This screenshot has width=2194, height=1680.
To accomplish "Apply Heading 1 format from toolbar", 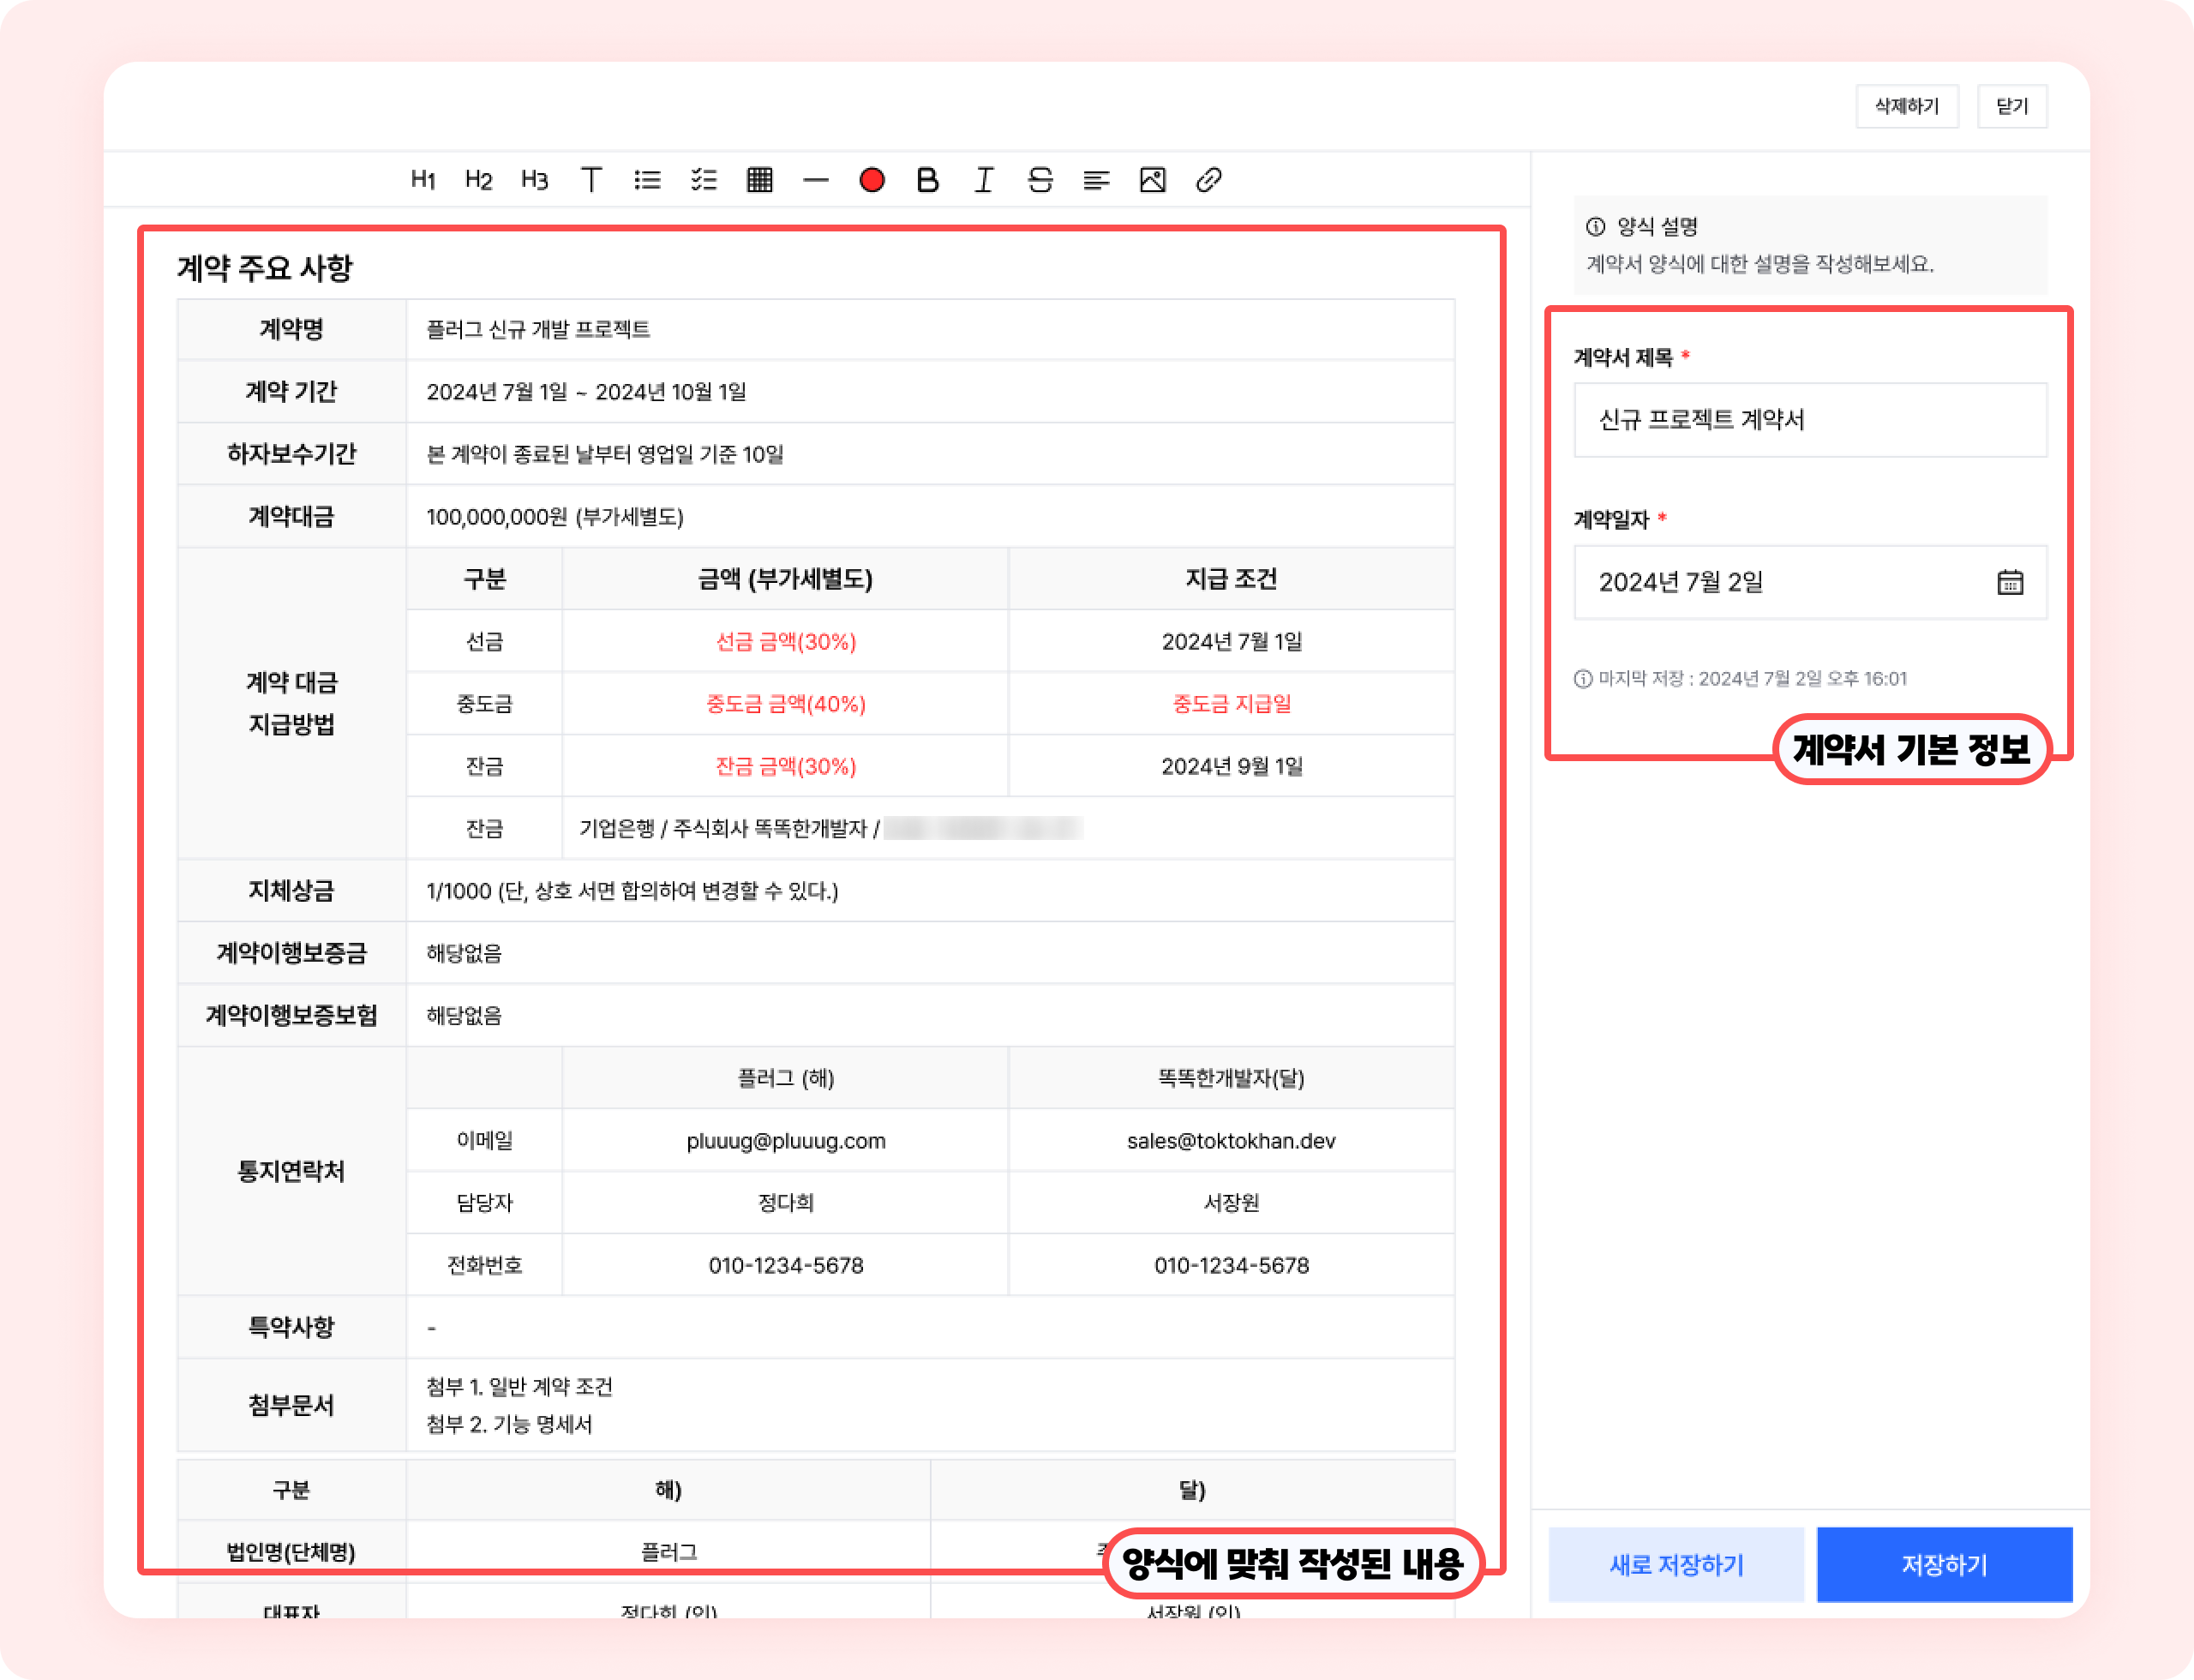I will click(423, 180).
